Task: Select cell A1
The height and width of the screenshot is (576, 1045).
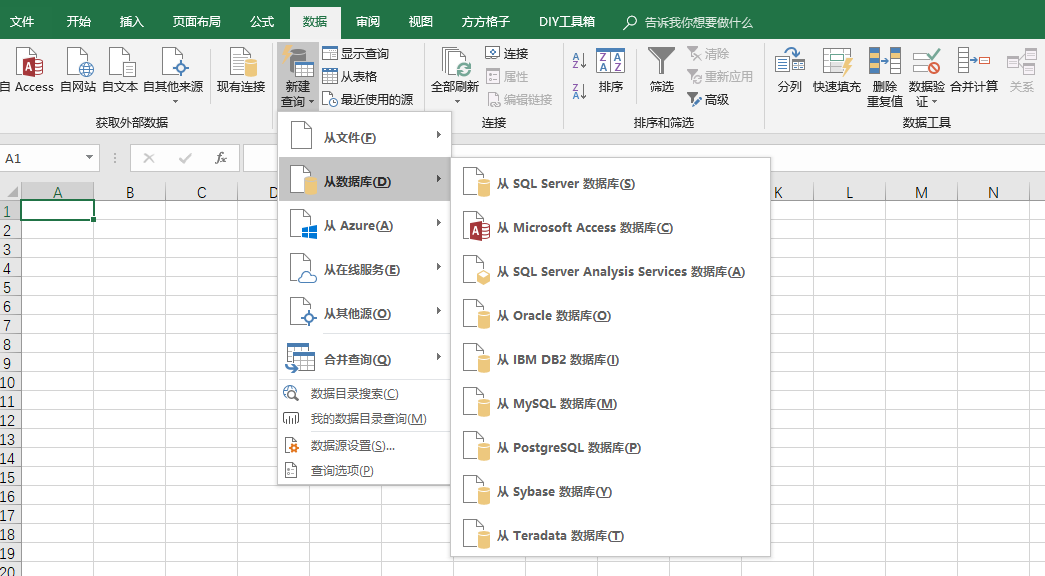Action: (57, 211)
